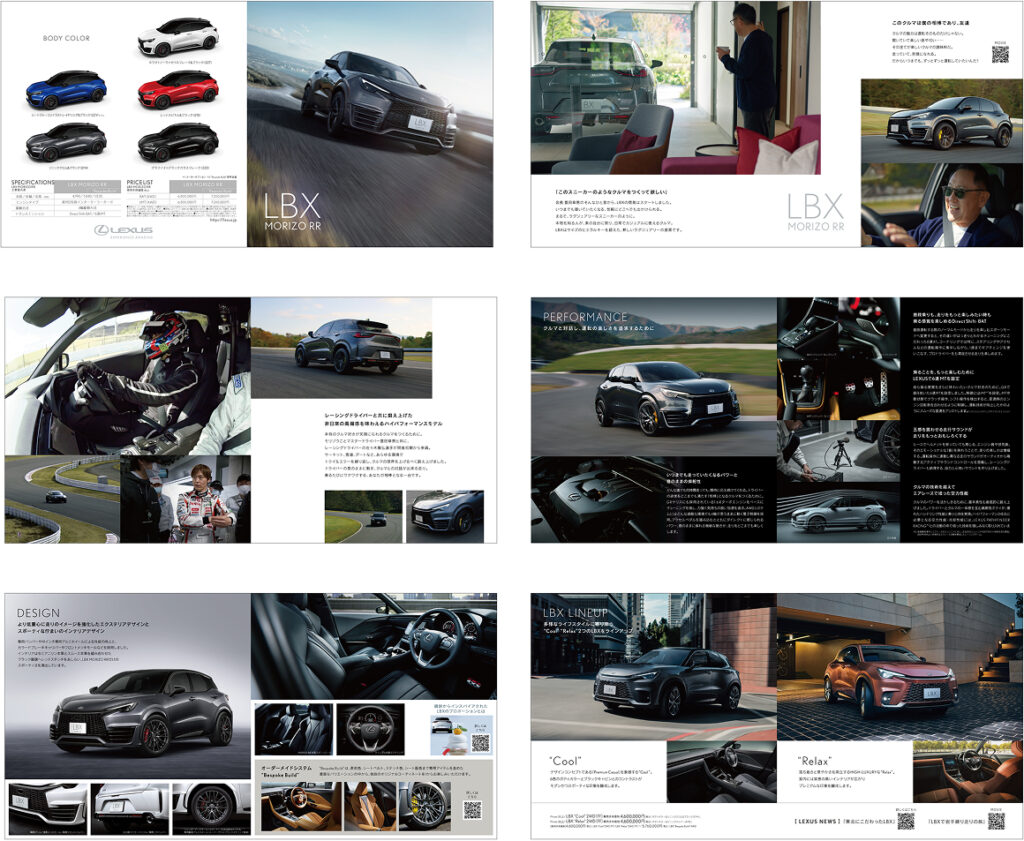The height and width of the screenshot is (841, 1024).
Task: Open the white front grille close-up thumbnail
Action: point(48,808)
